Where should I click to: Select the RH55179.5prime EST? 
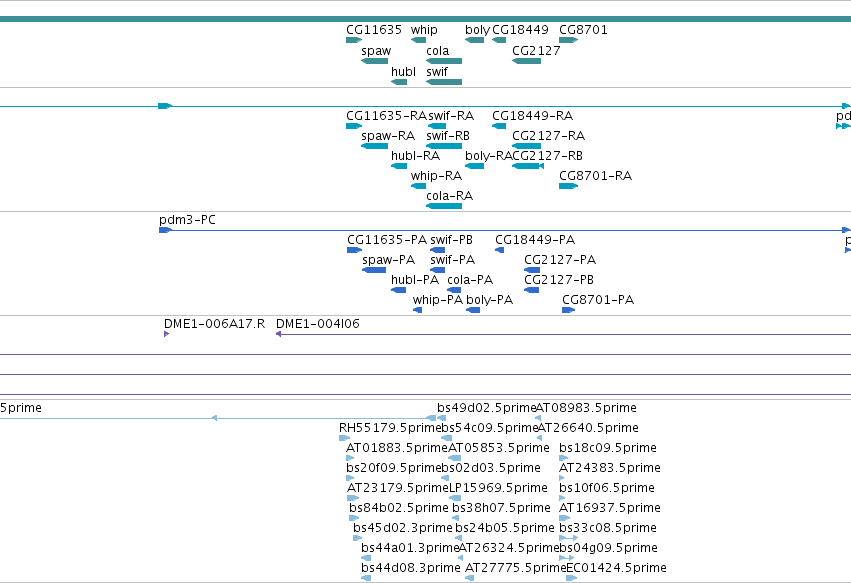pyautogui.click(x=344, y=439)
